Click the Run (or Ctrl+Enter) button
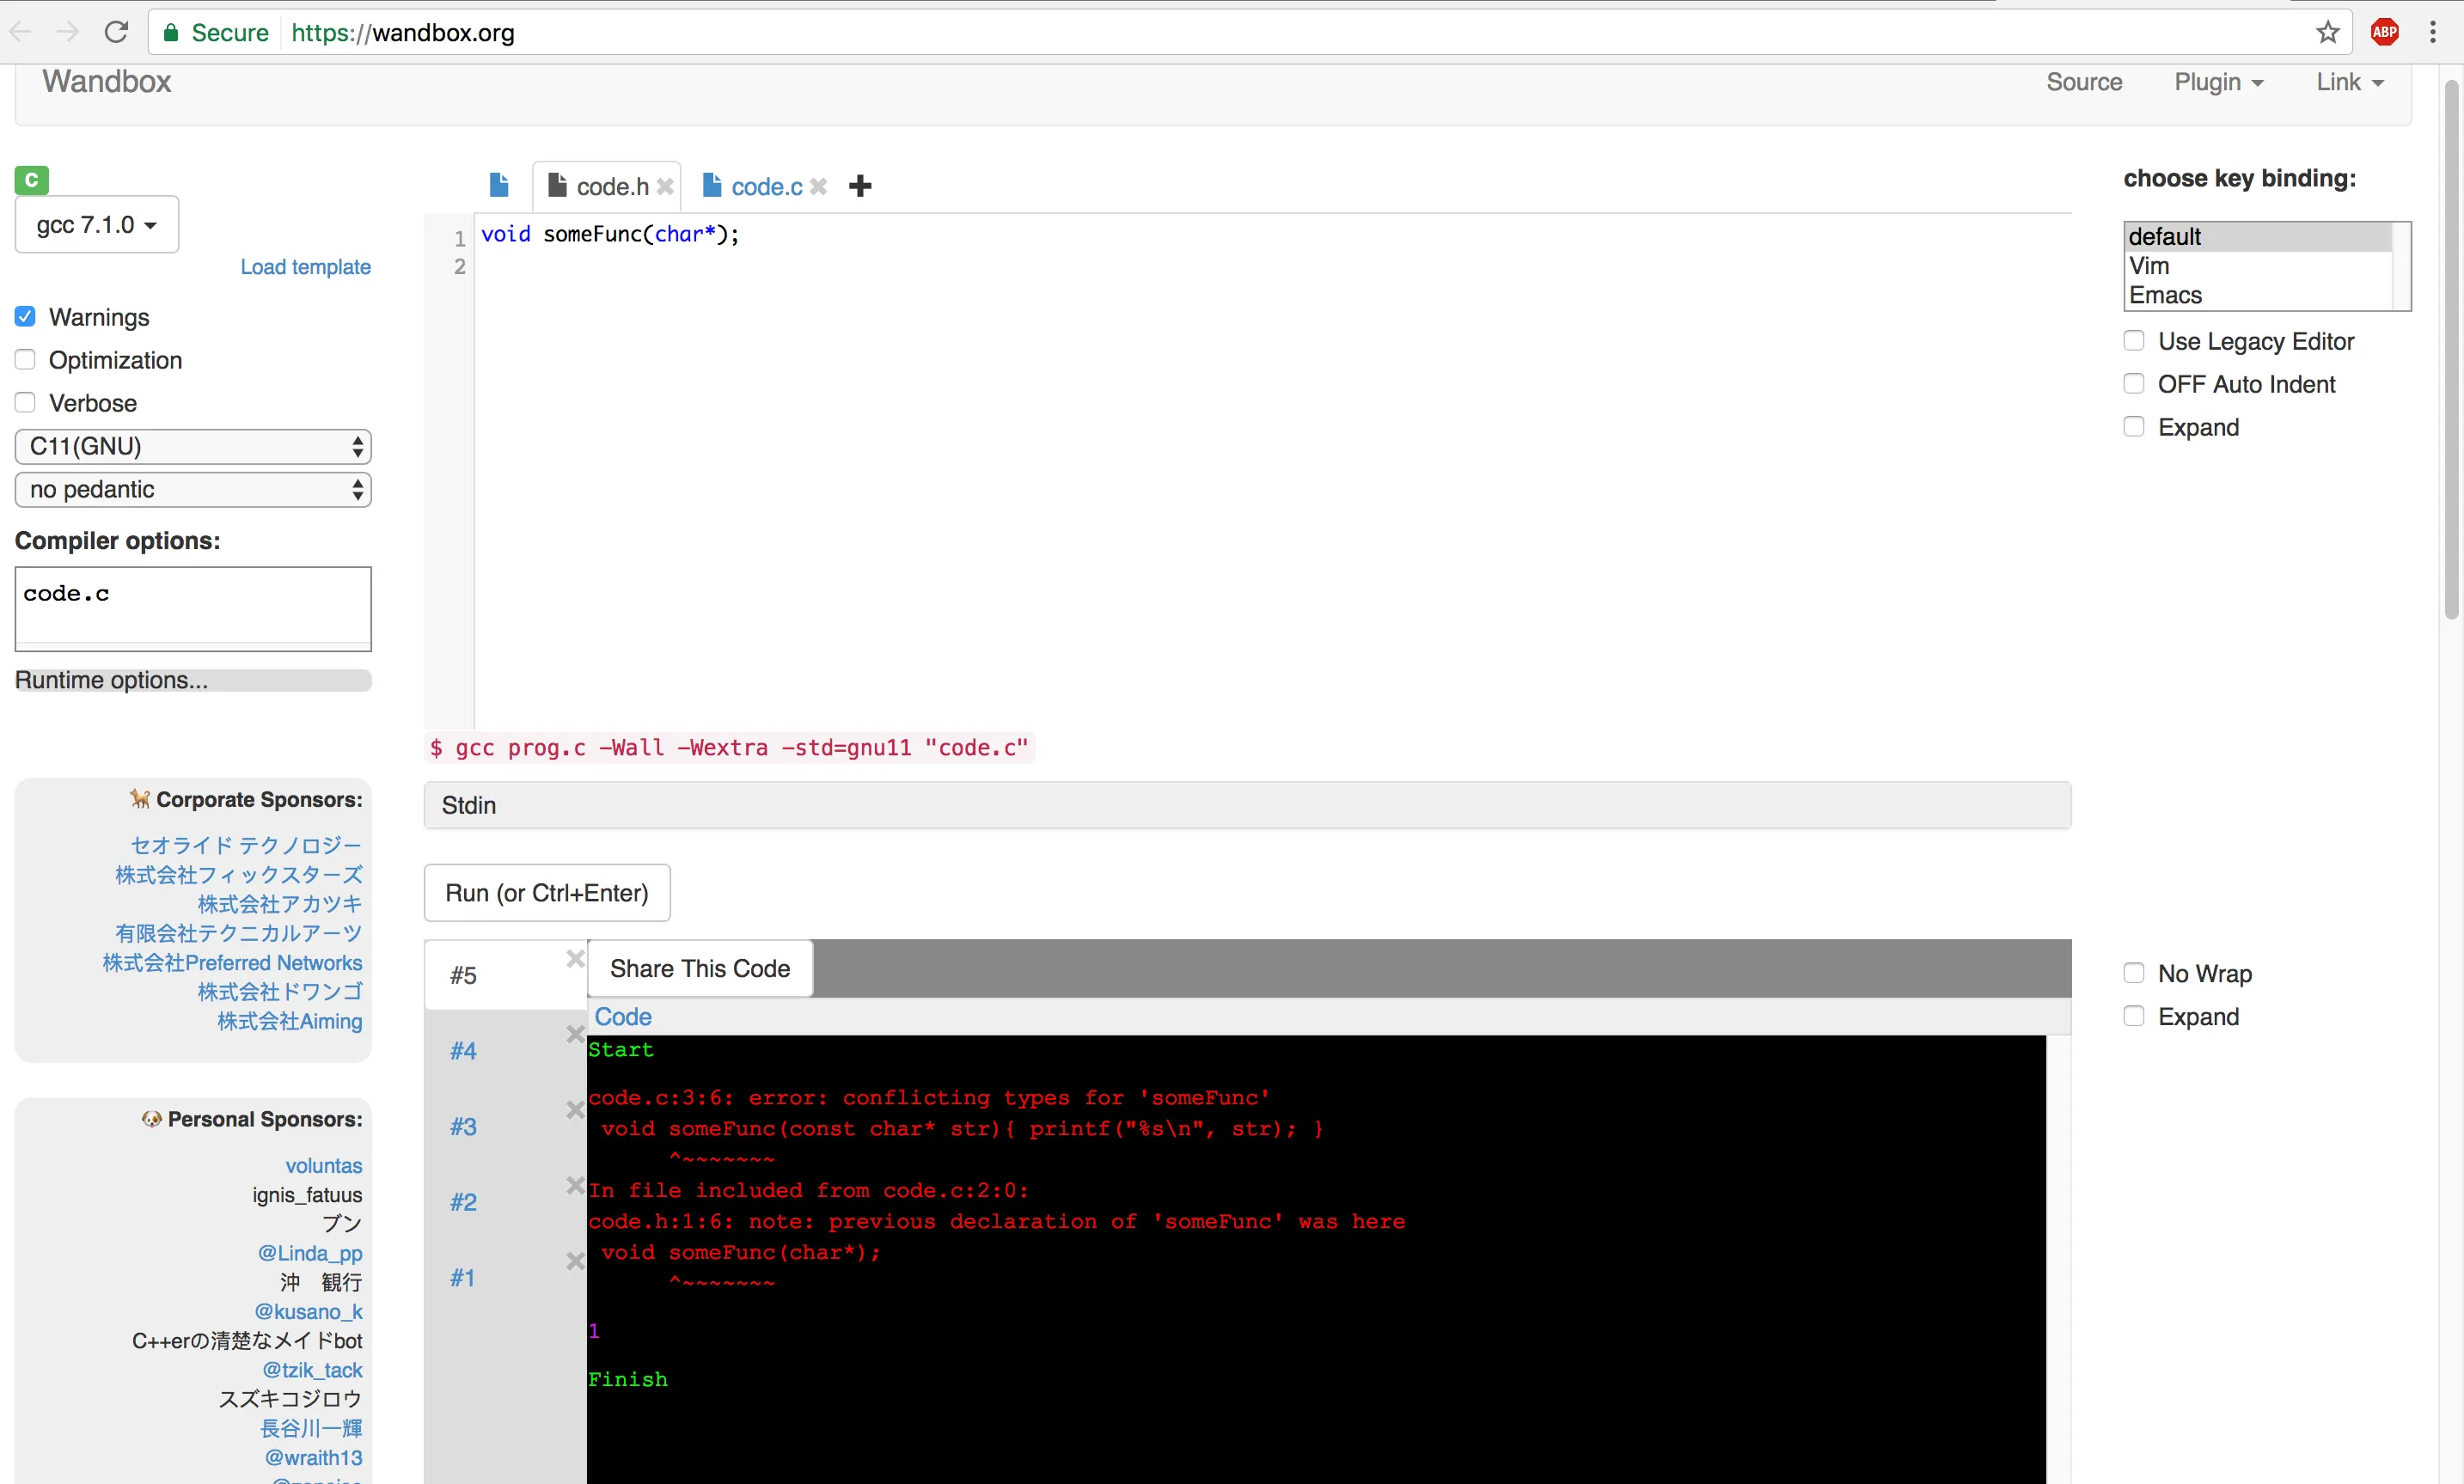Screen dimensions: 2464x1484 click(x=546, y=893)
